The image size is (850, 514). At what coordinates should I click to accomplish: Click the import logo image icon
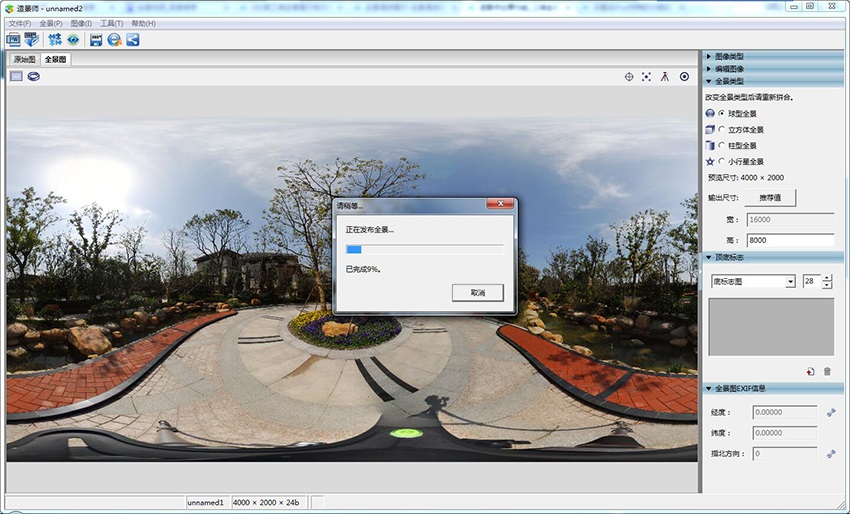click(x=810, y=371)
